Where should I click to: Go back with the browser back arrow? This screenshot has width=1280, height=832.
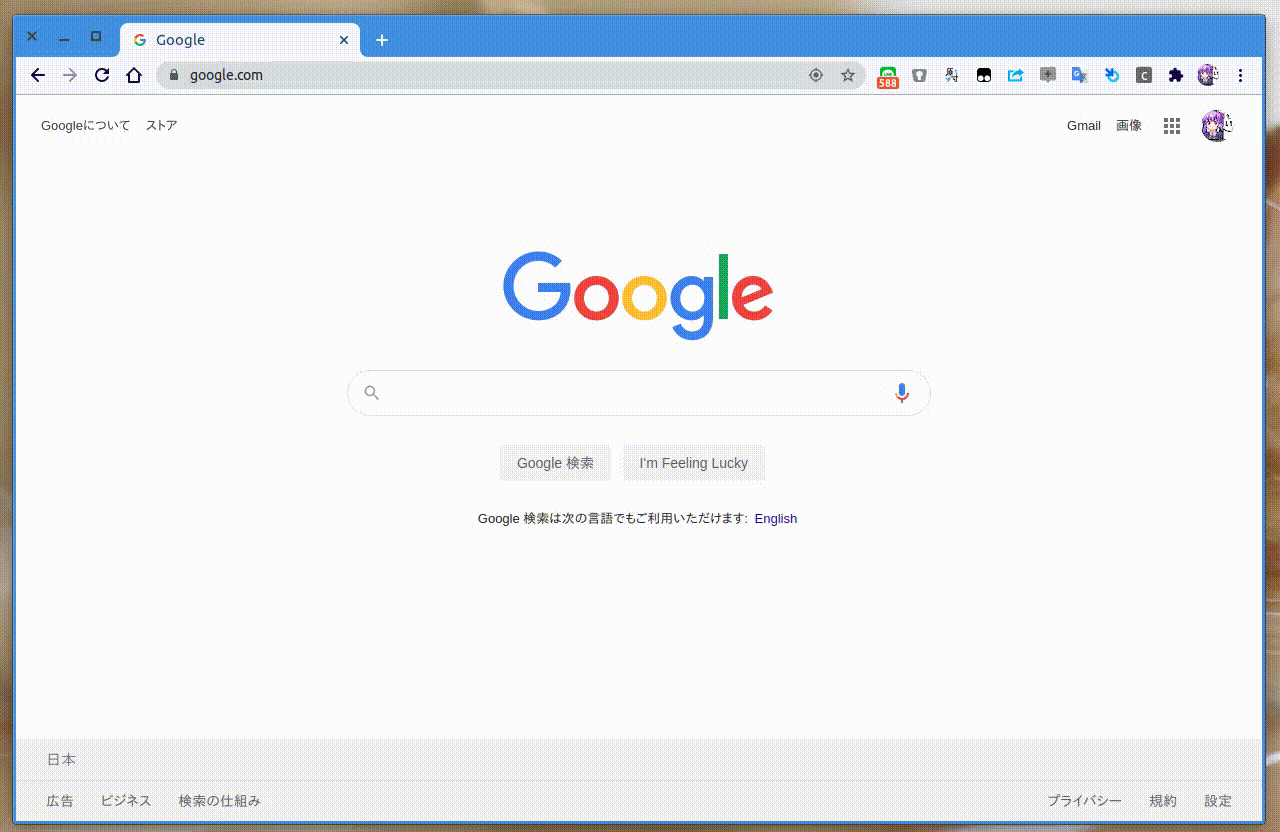click(38, 75)
